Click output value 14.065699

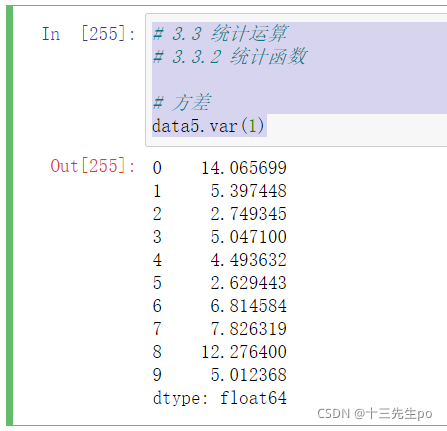click(244, 168)
